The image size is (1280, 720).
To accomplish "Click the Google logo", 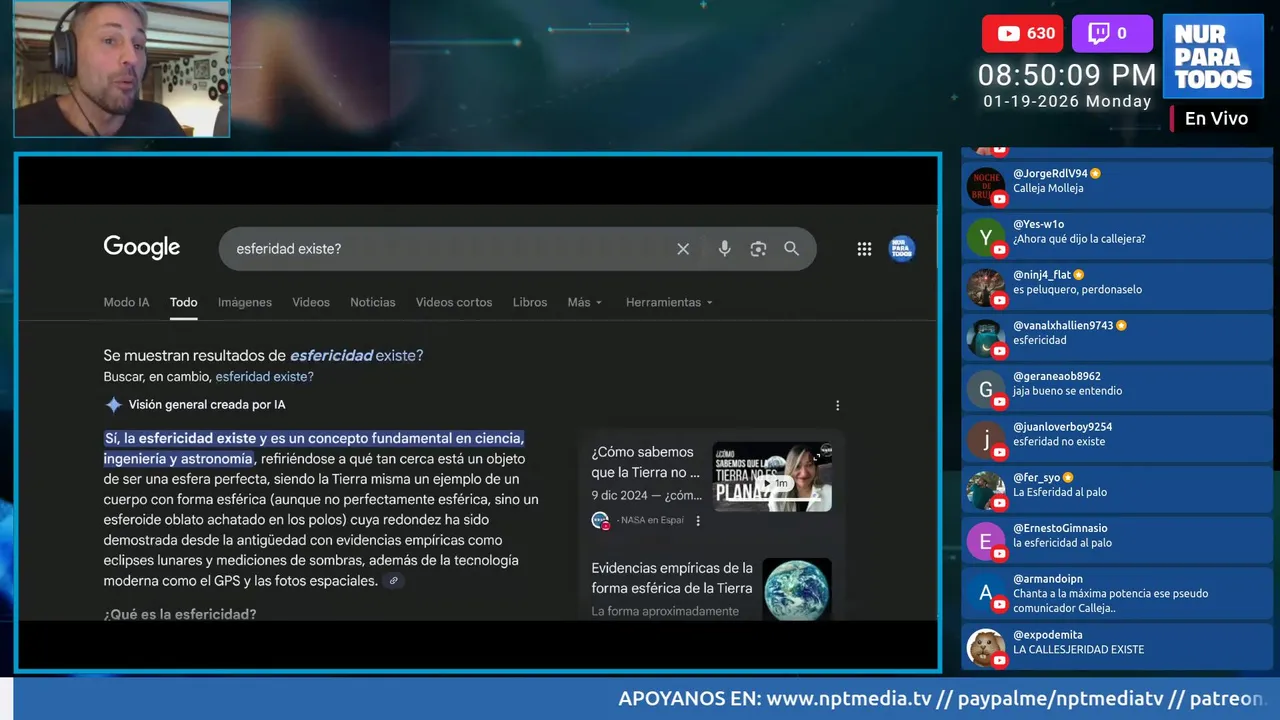I will (142, 248).
